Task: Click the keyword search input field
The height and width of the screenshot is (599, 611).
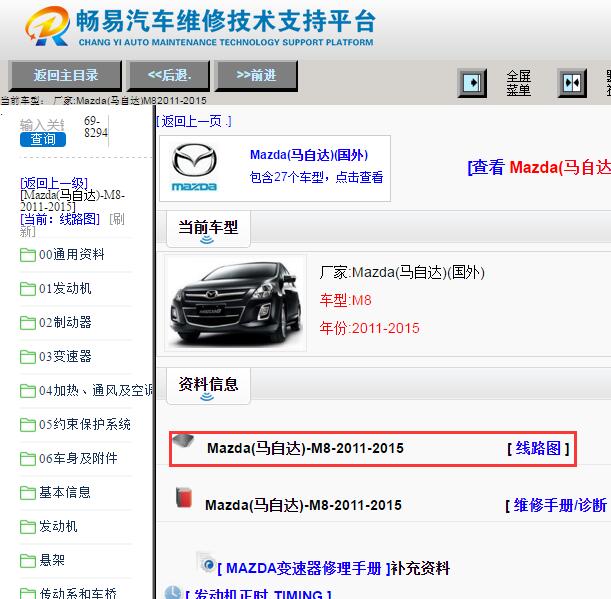Action: 42,125
